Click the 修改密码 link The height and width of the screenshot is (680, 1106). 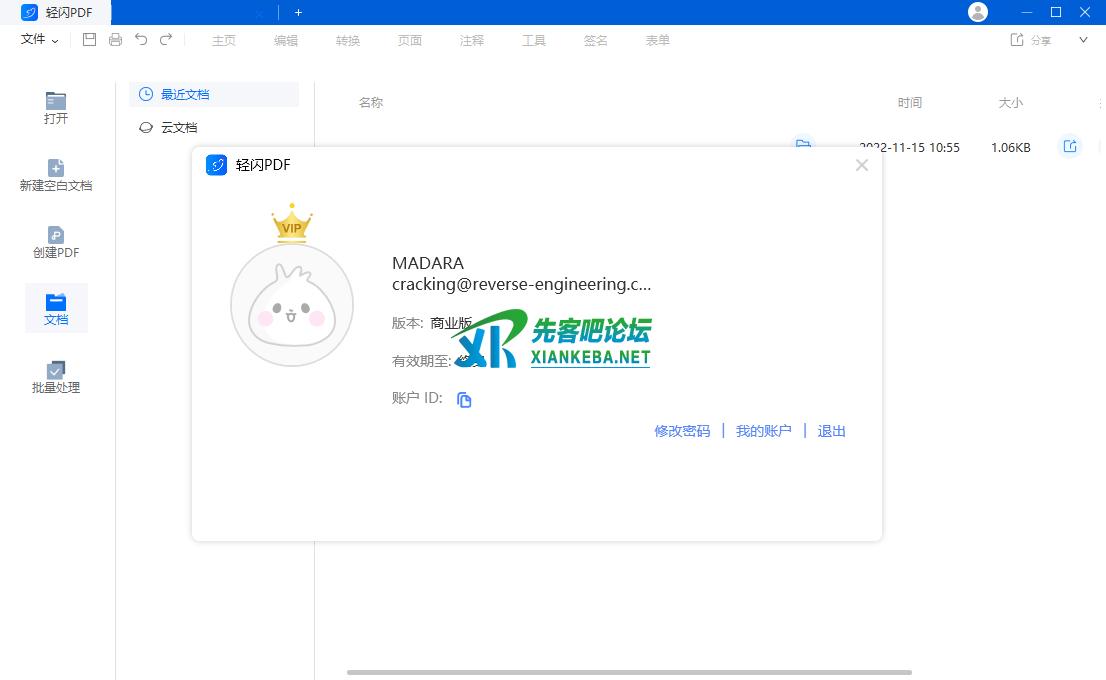pos(682,431)
